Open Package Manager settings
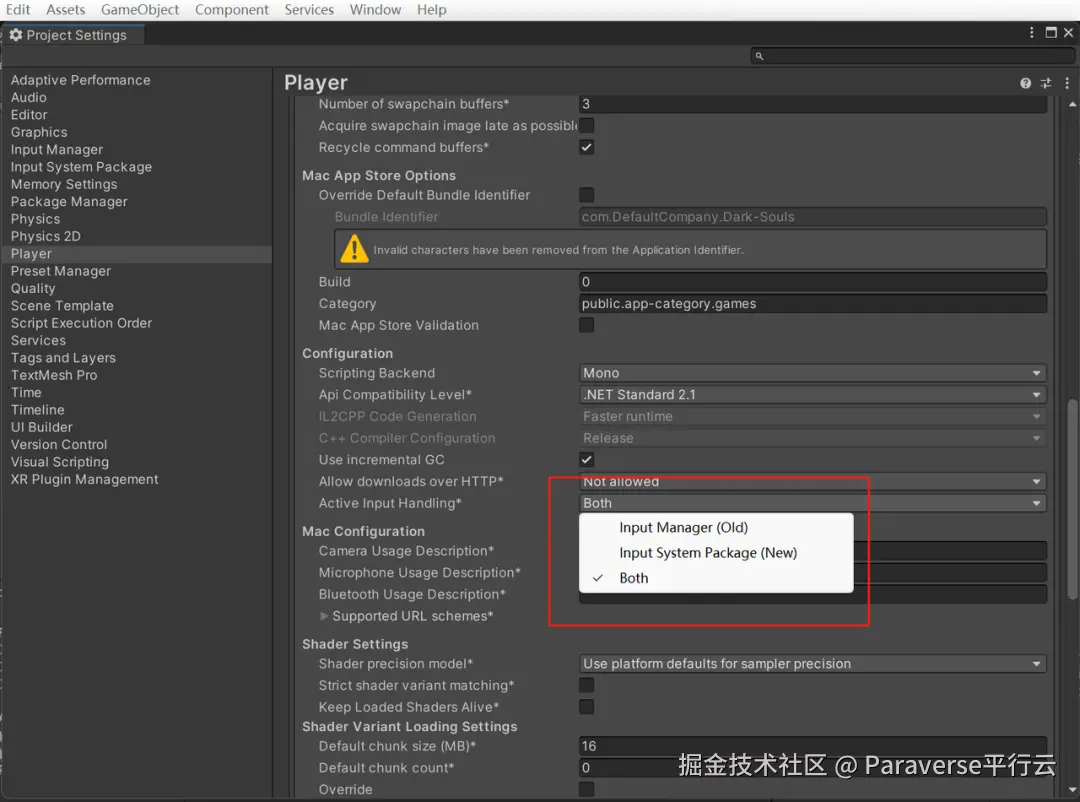Image resolution: width=1080 pixels, height=802 pixels. [69, 202]
